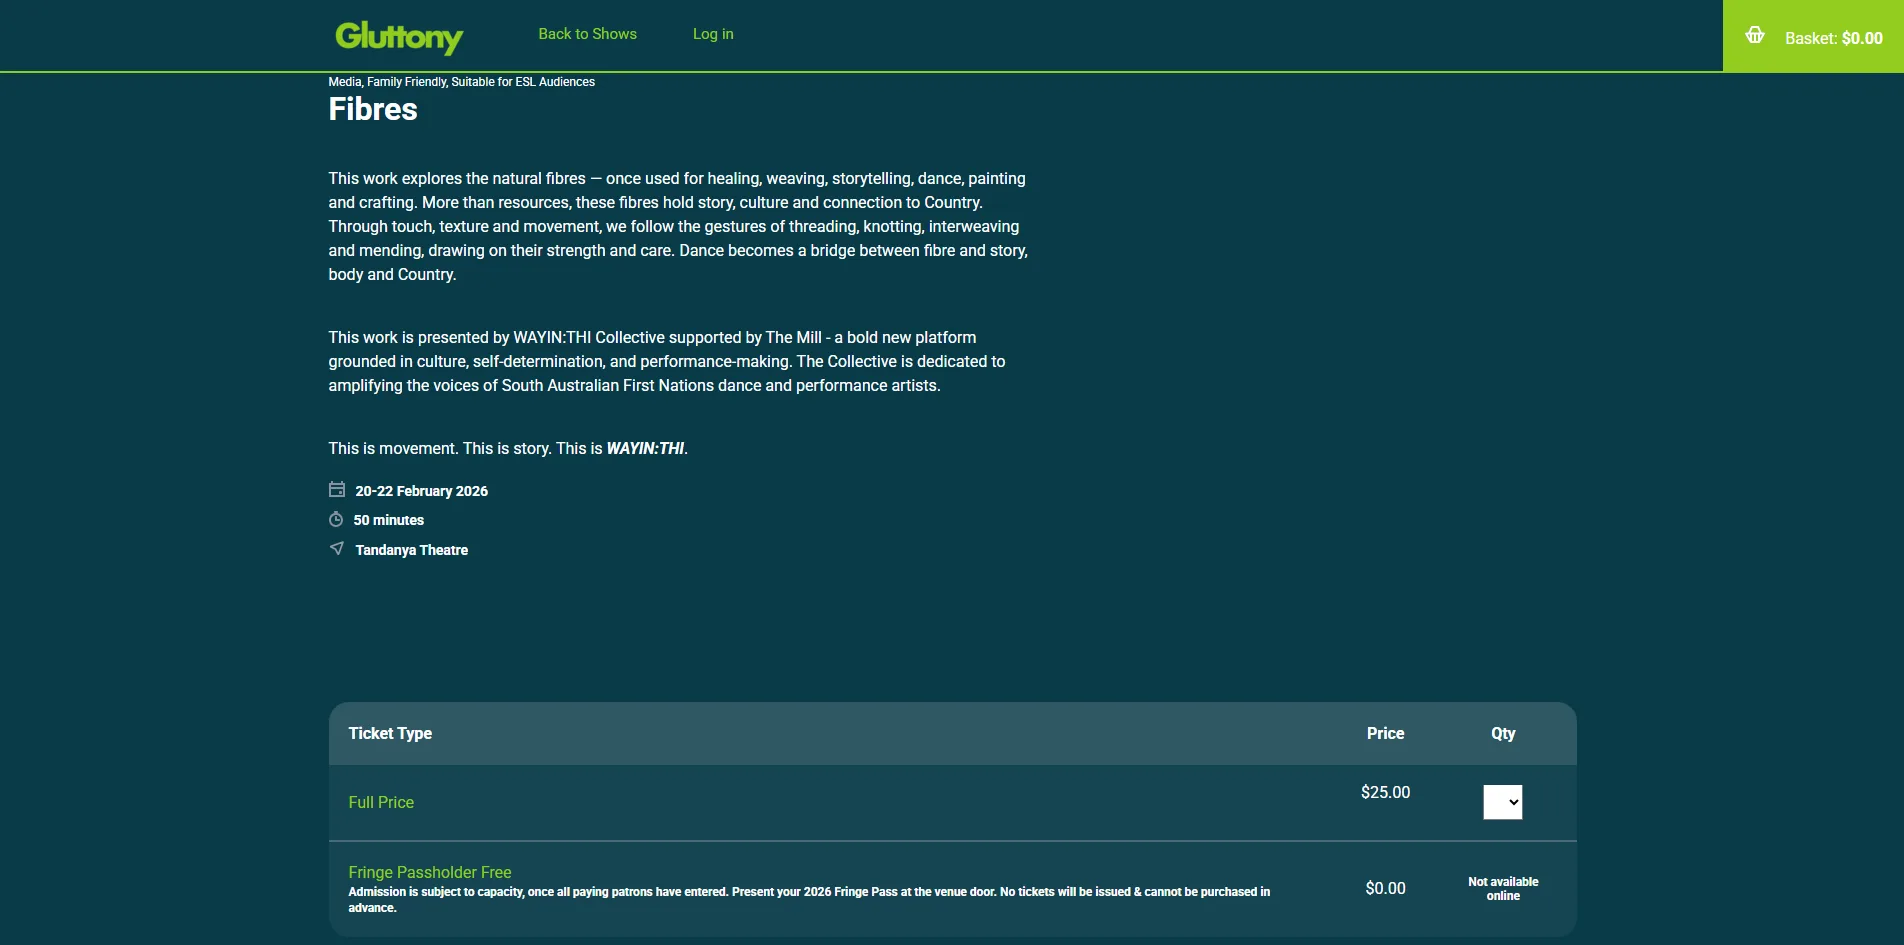Click the bold italic WAYIN:THI text
Viewport: 1904px width, 945px height.
click(645, 449)
